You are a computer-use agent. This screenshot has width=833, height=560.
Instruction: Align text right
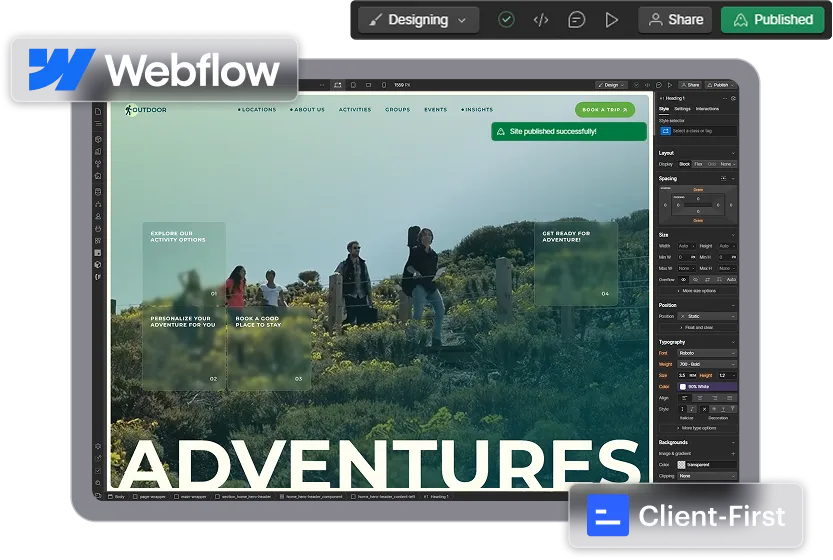click(x=715, y=398)
